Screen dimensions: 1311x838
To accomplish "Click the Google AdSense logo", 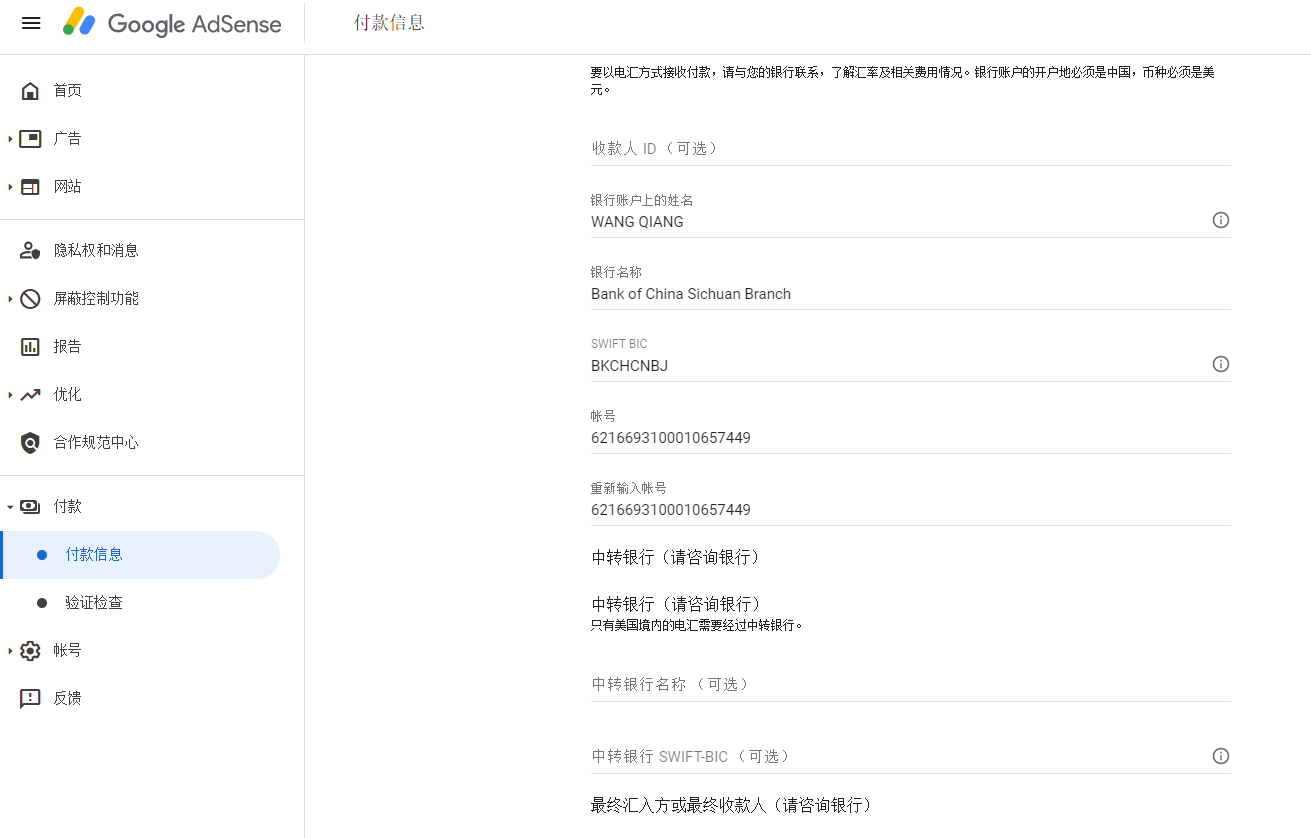I will (x=172, y=23).
